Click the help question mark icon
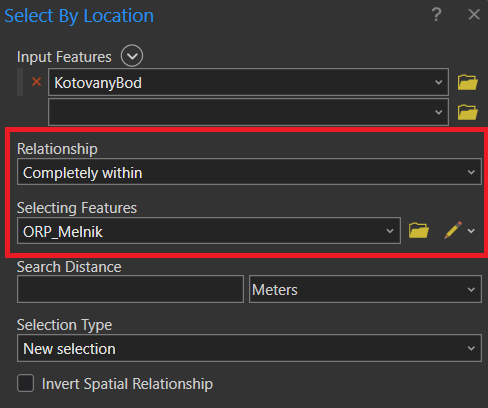 click(x=436, y=15)
